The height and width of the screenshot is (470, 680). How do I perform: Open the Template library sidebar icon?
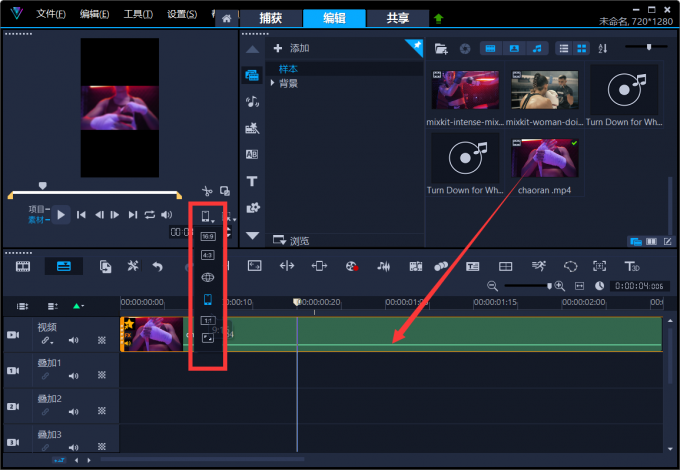pyautogui.click(x=252, y=128)
